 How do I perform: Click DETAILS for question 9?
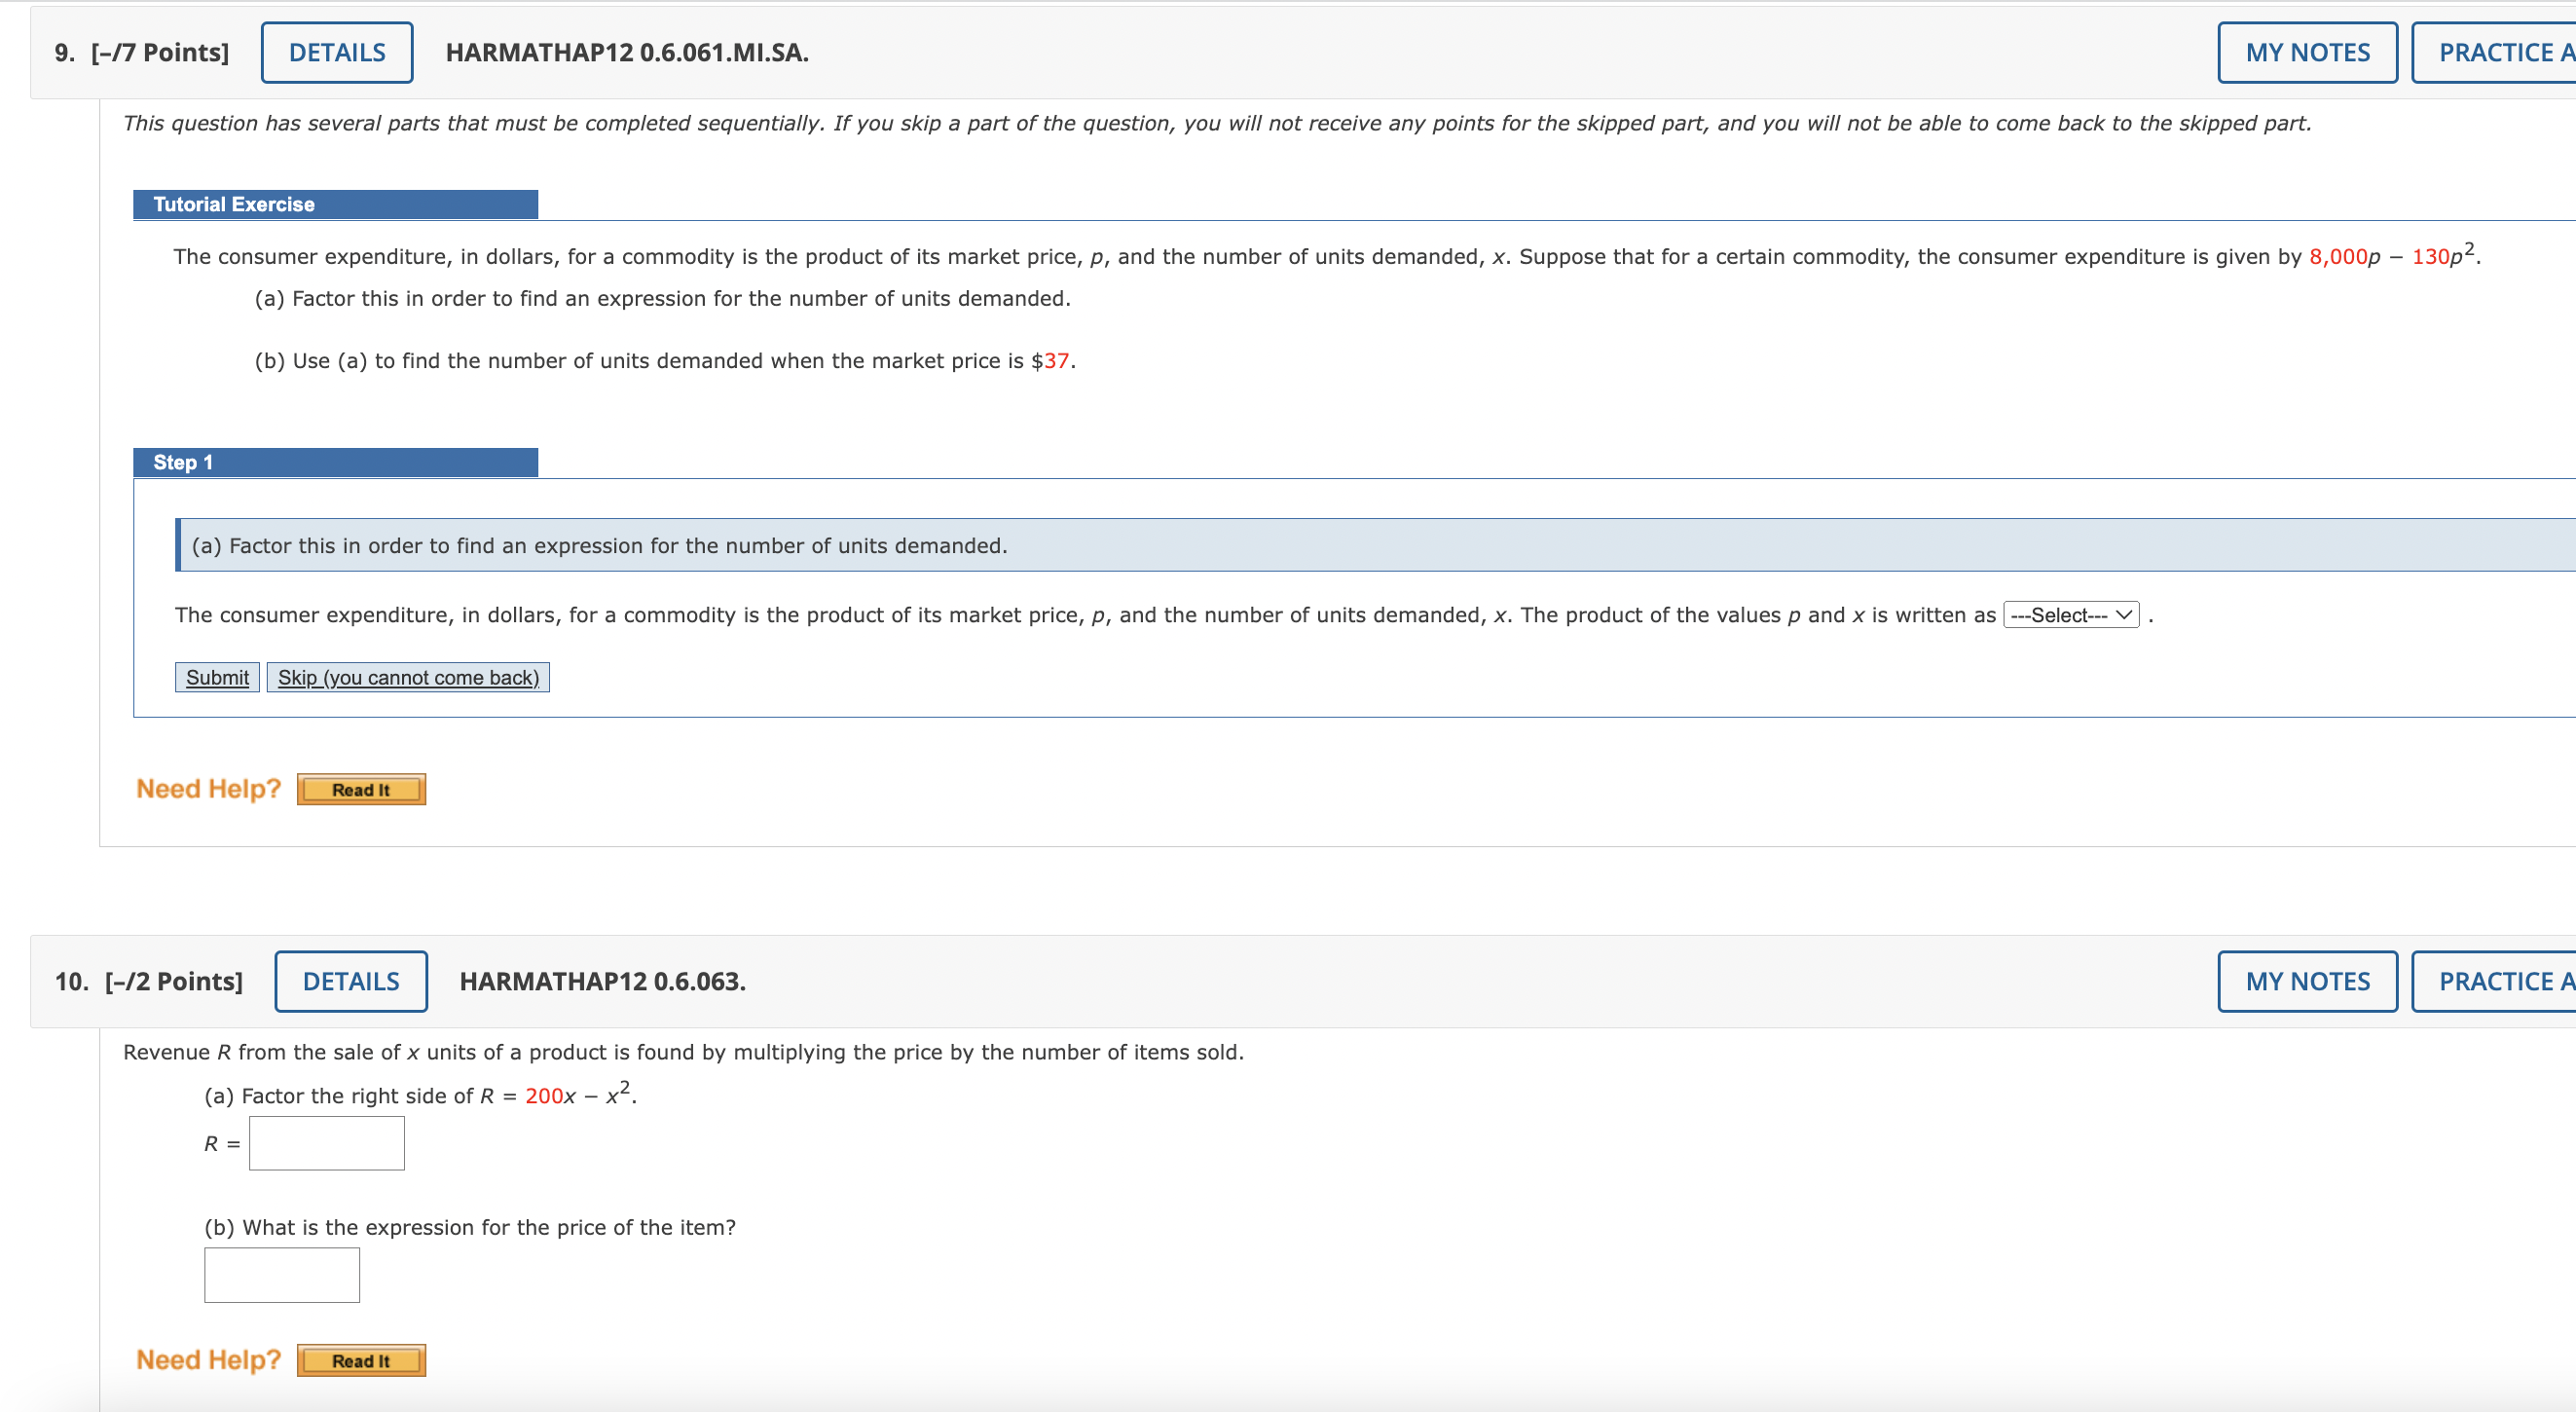point(336,52)
